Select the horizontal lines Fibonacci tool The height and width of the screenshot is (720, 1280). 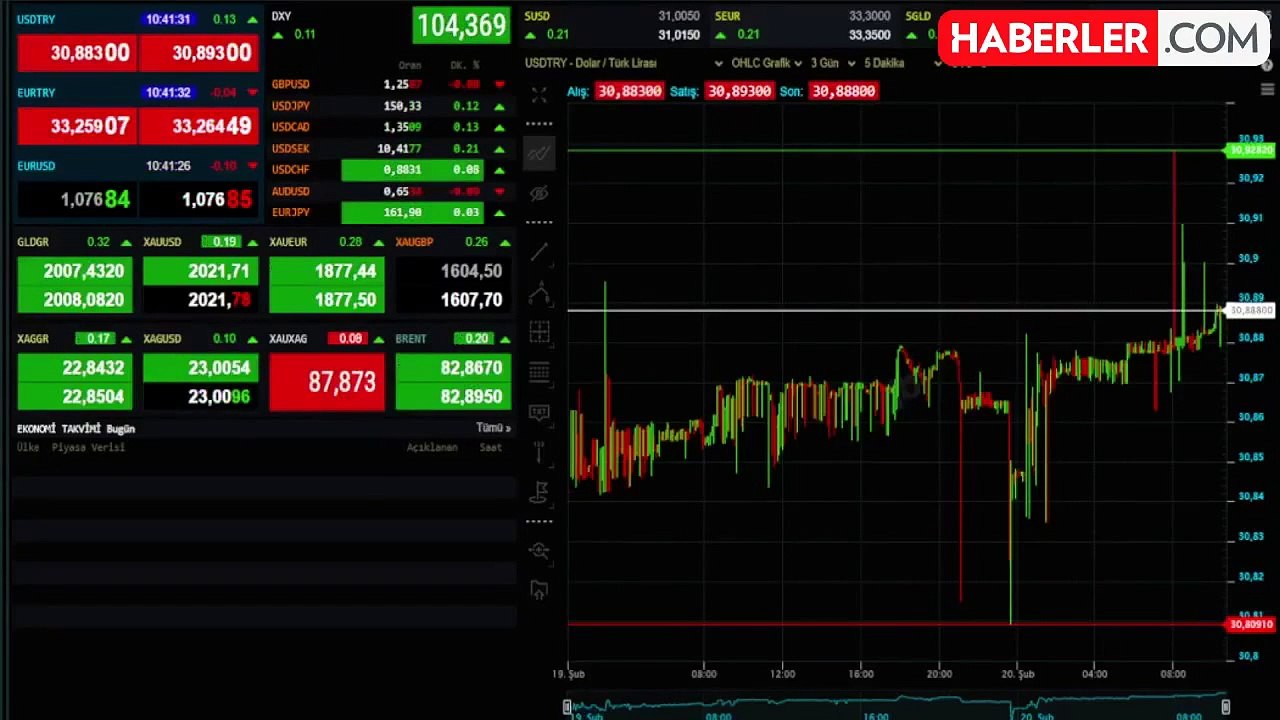(539, 372)
